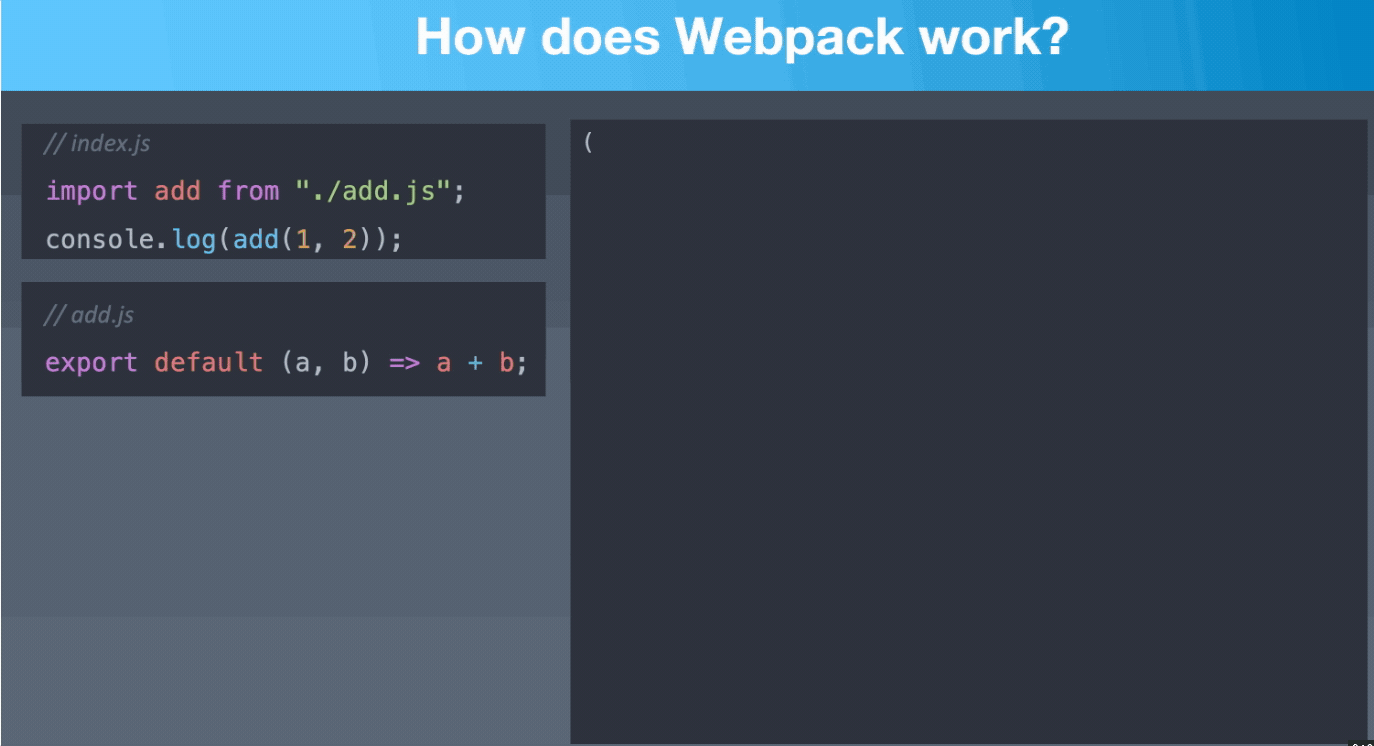This screenshot has height=746, width=1374.
Task: Click the "// add.js" comment line
Action: point(89,315)
